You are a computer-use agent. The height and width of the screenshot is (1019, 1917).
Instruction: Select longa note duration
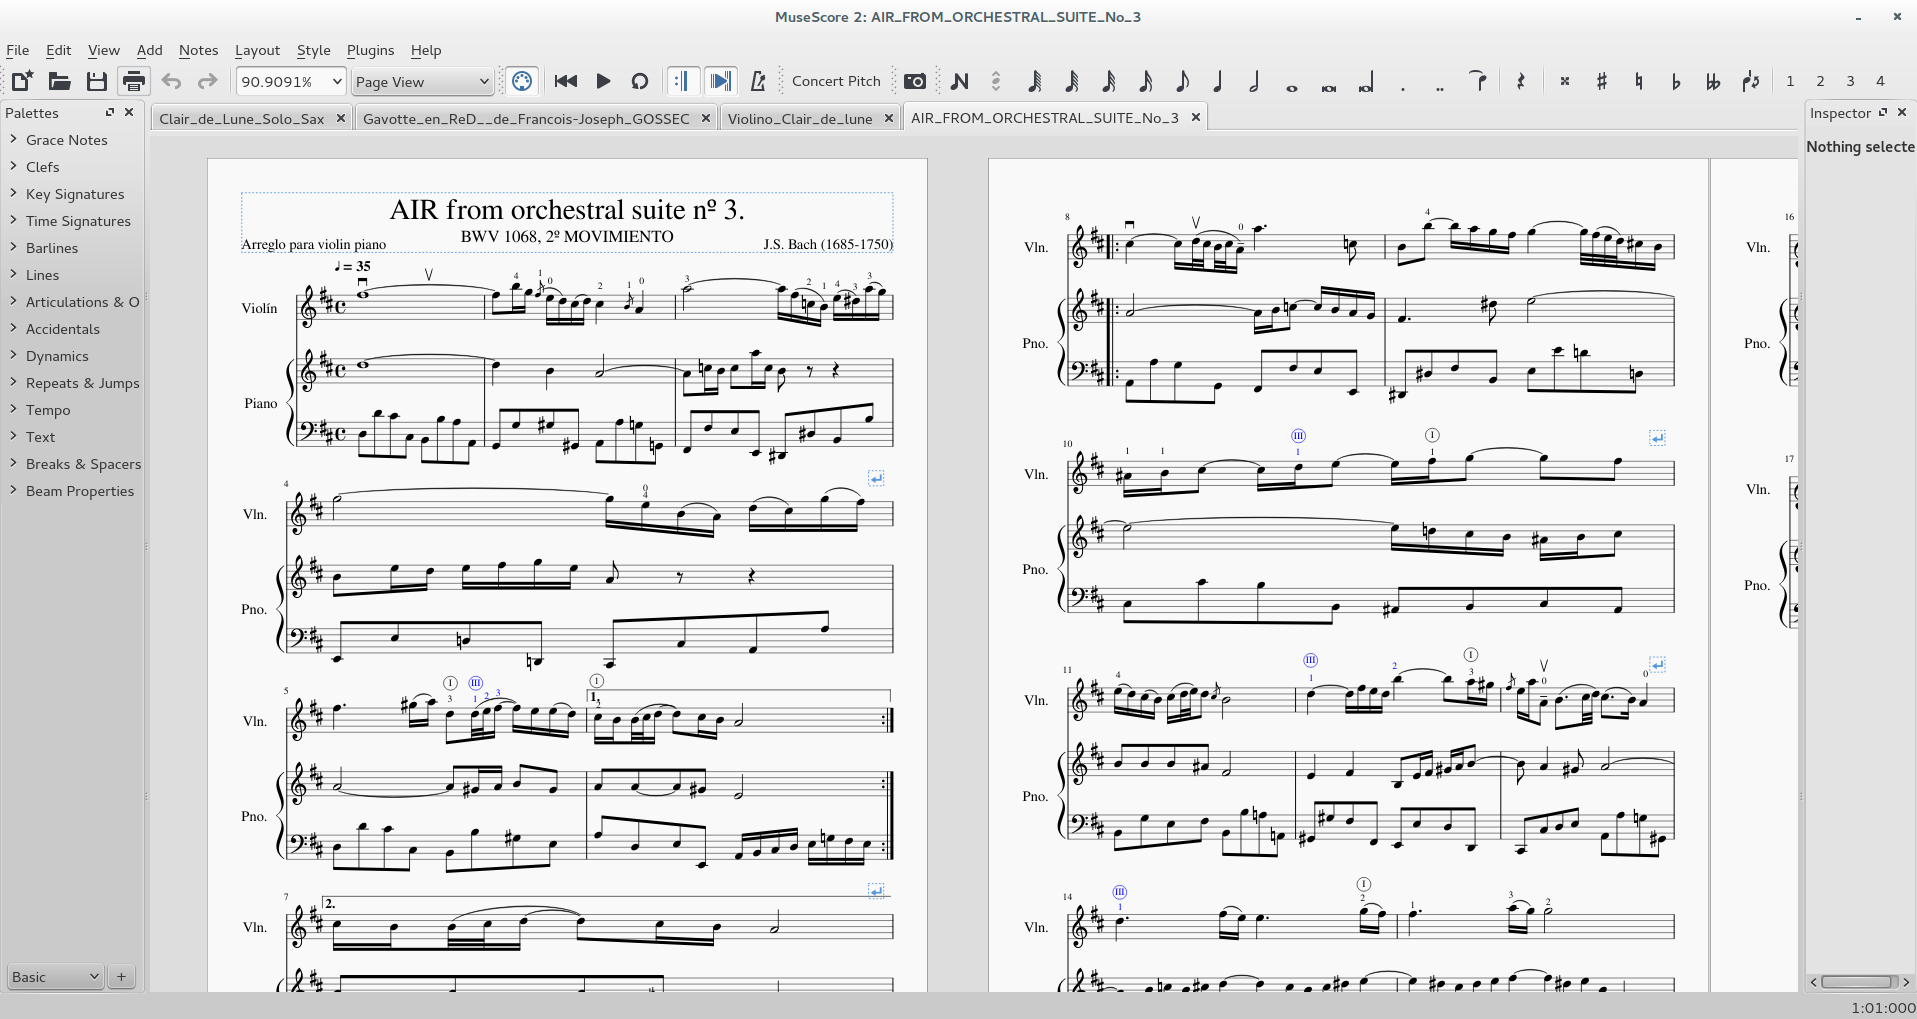pyautogui.click(x=1365, y=81)
